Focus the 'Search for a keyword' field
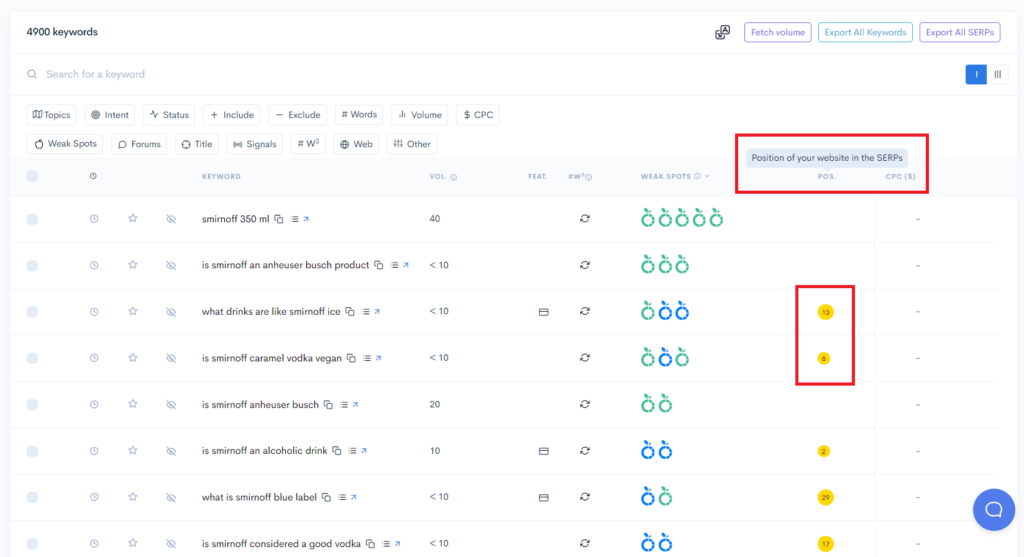This screenshot has width=1024, height=557. pyautogui.click(x=490, y=74)
